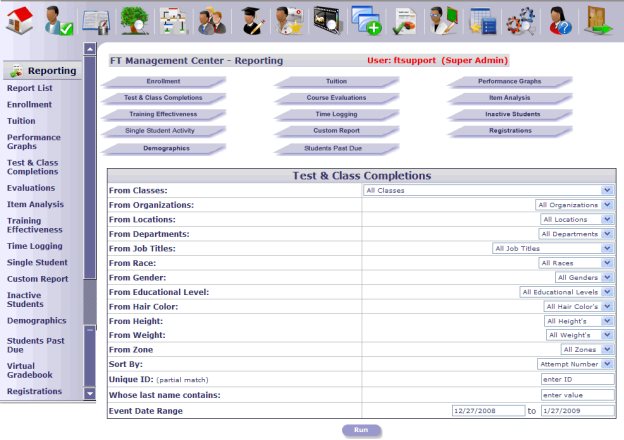Image resolution: width=624 pixels, height=440 pixels.
Task: Open Evaluations link in the sidebar
Action: tap(31, 188)
